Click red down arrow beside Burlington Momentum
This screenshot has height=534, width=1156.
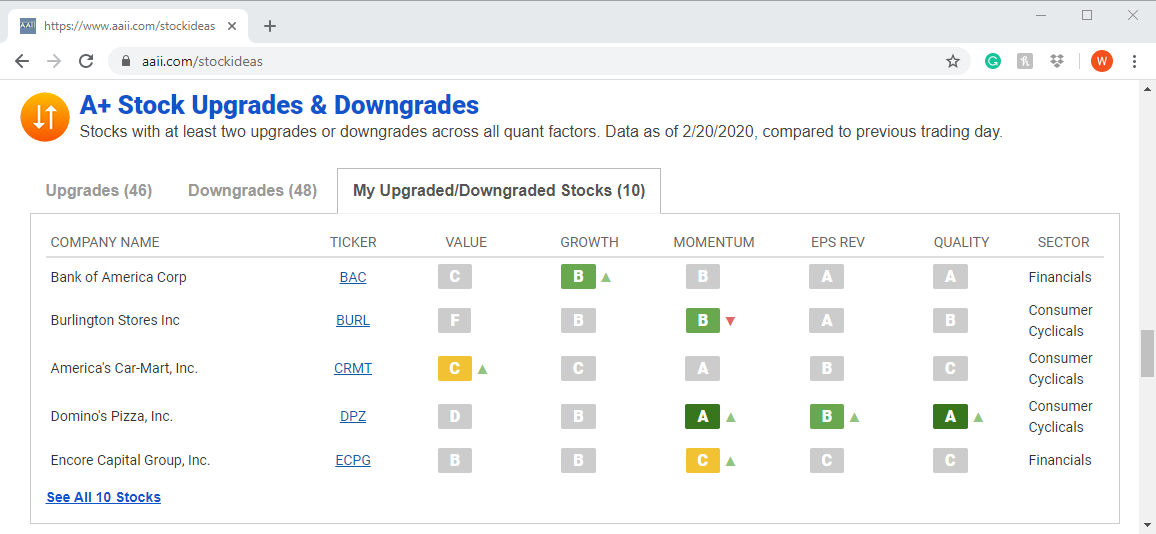click(730, 322)
